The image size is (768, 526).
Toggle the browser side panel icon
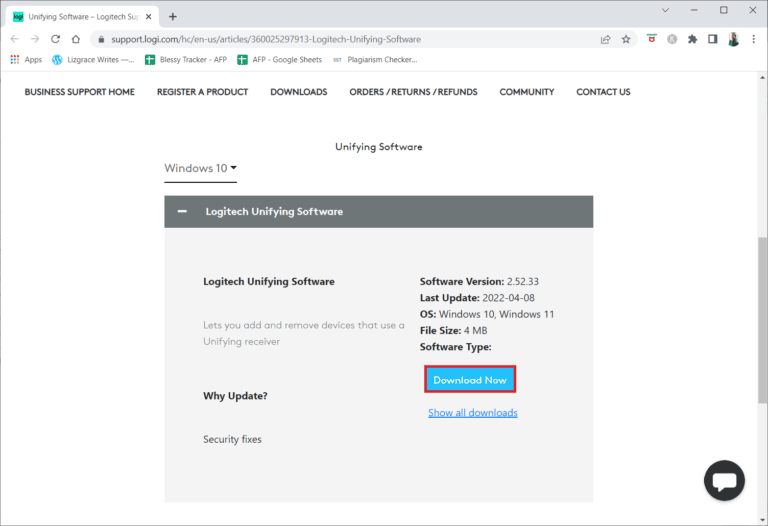click(712, 39)
